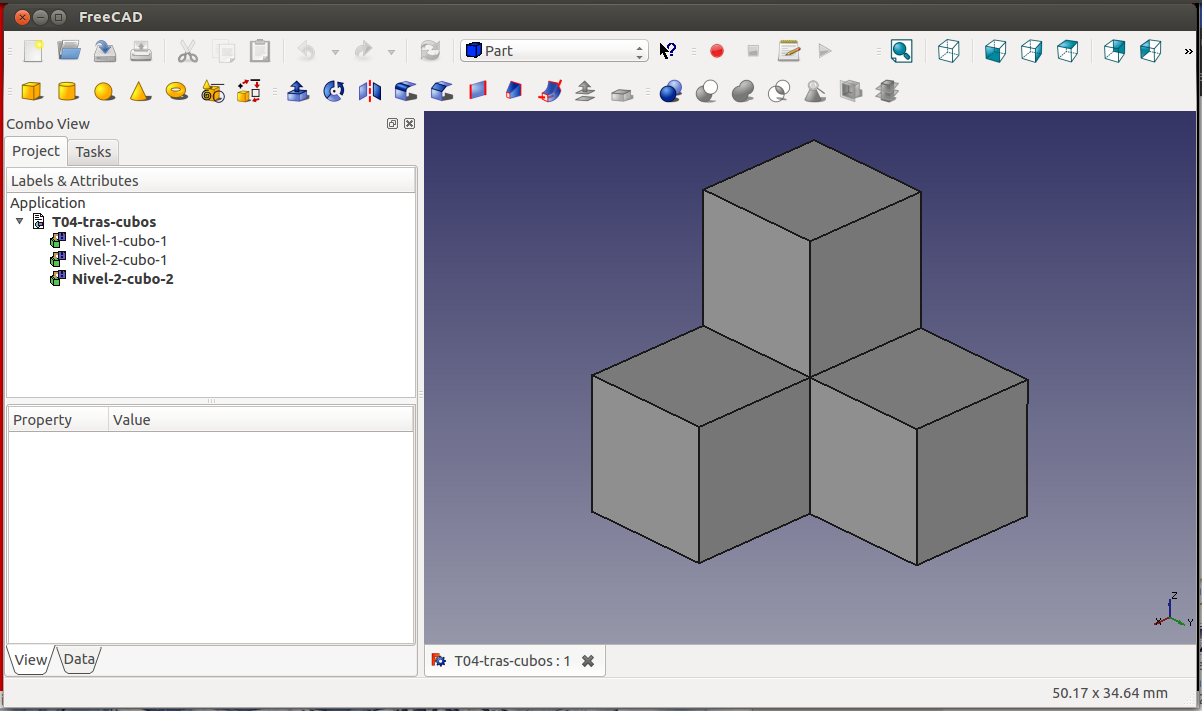This screenshot has height=711, width=1202.
Task: Switch to axonometric view with wireframe cube icon
Action: [948, 51]
